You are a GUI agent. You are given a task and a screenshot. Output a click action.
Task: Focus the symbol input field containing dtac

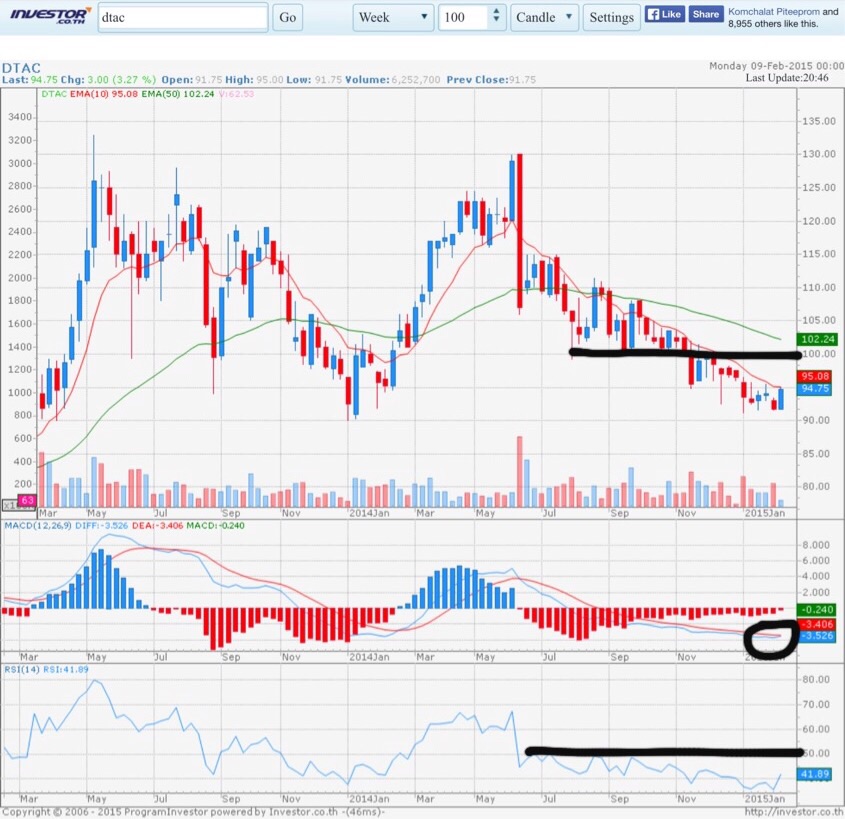pos(183,17)
